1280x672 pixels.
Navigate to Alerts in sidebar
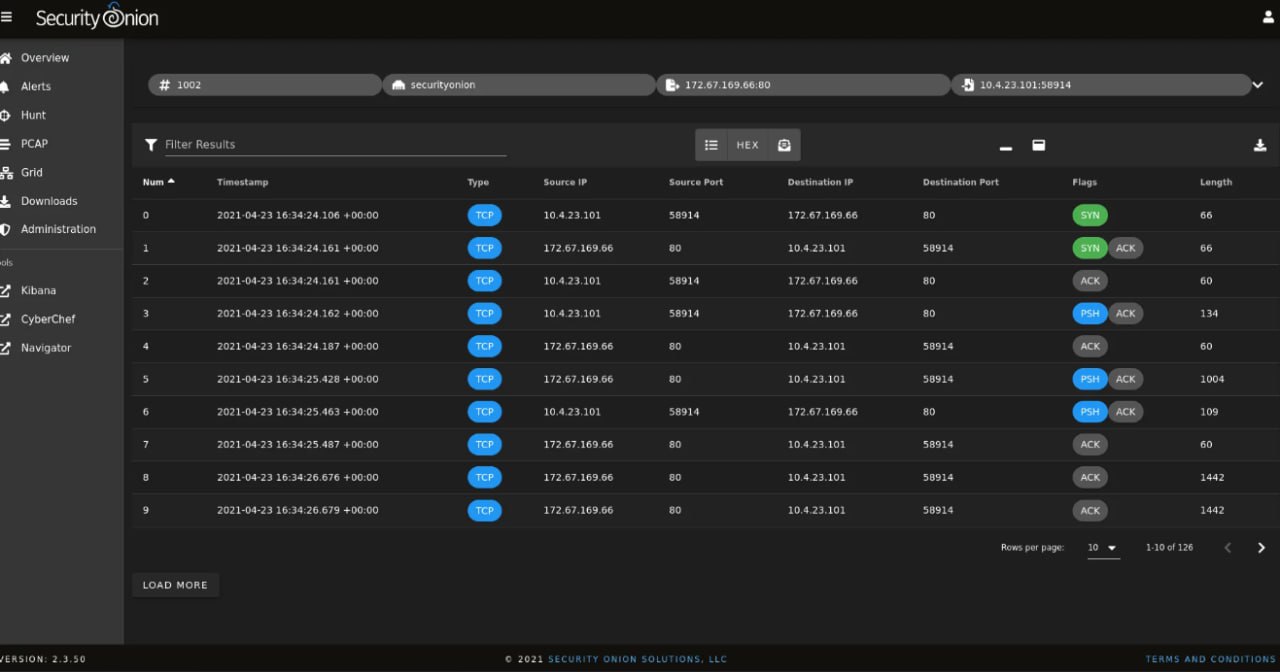click(x=35, y=87)
